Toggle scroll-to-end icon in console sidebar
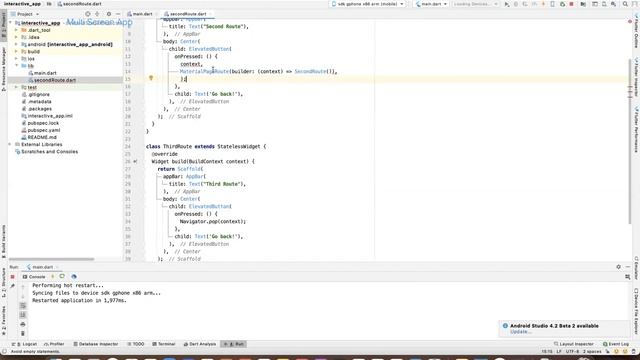Viewport: 640px width, 360px height. [x=23, y=315]
